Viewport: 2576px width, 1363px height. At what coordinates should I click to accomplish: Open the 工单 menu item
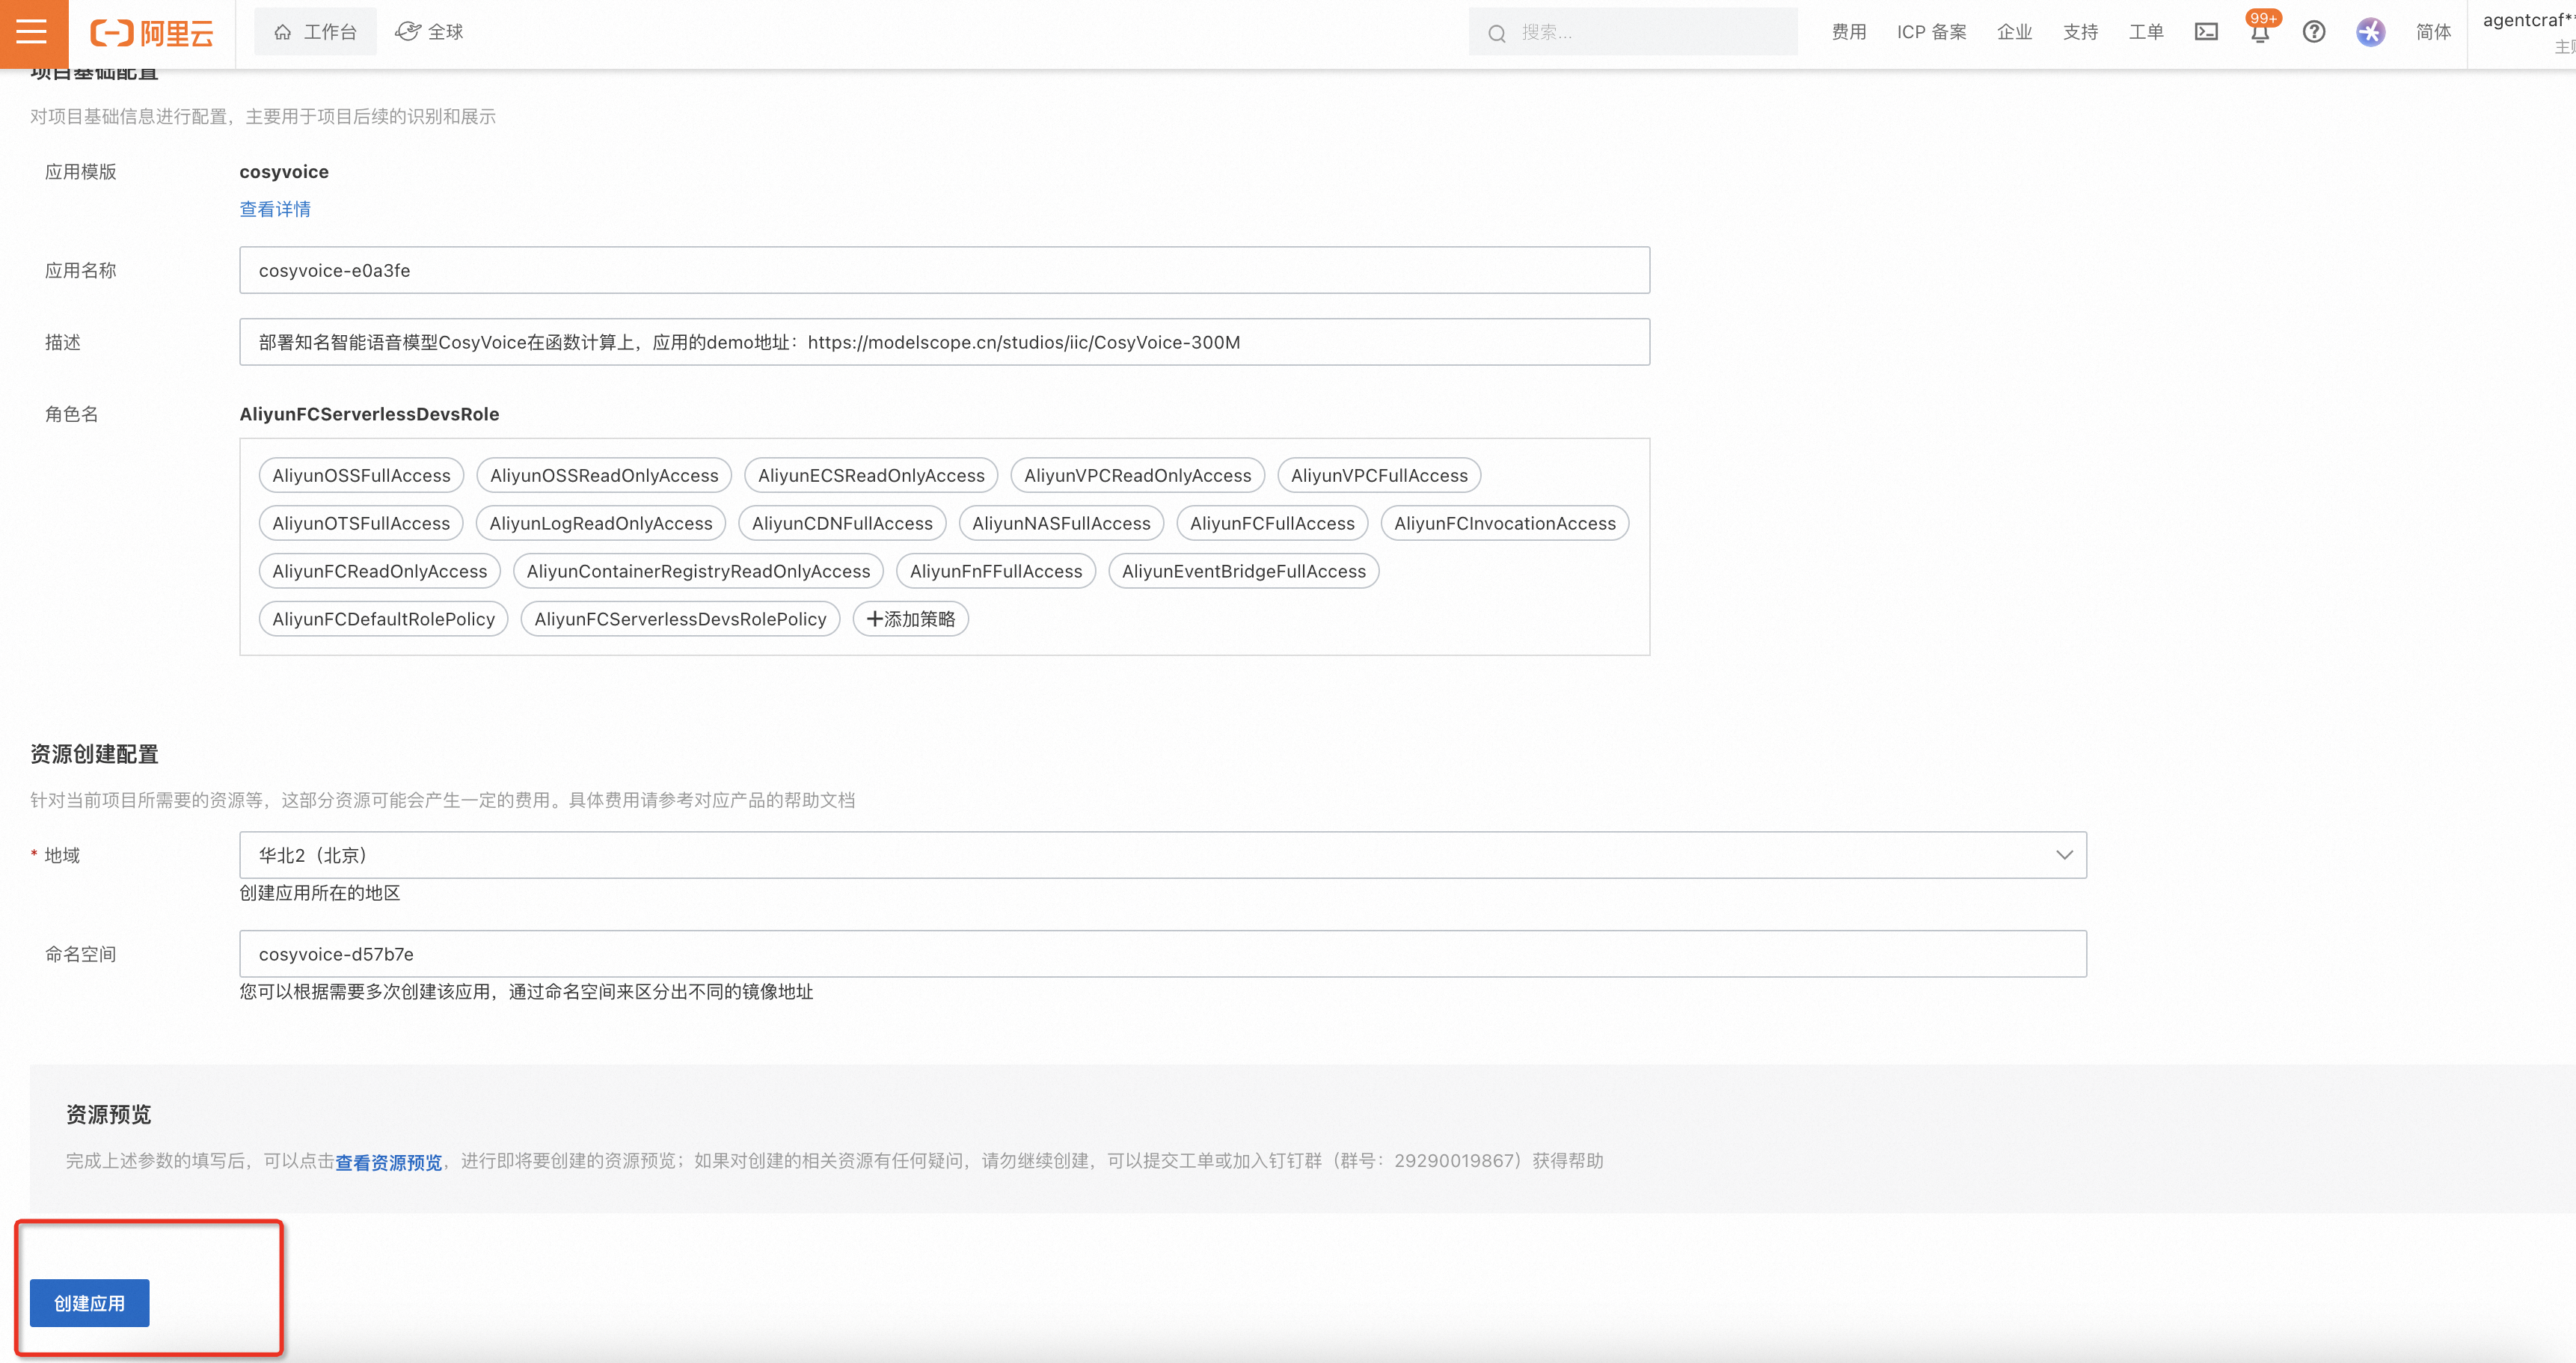(x=2146, y=31)
